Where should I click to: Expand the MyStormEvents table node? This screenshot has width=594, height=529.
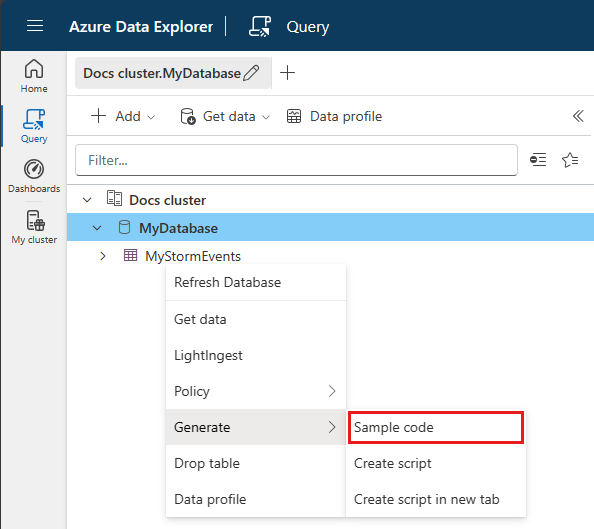click(103, 256)
